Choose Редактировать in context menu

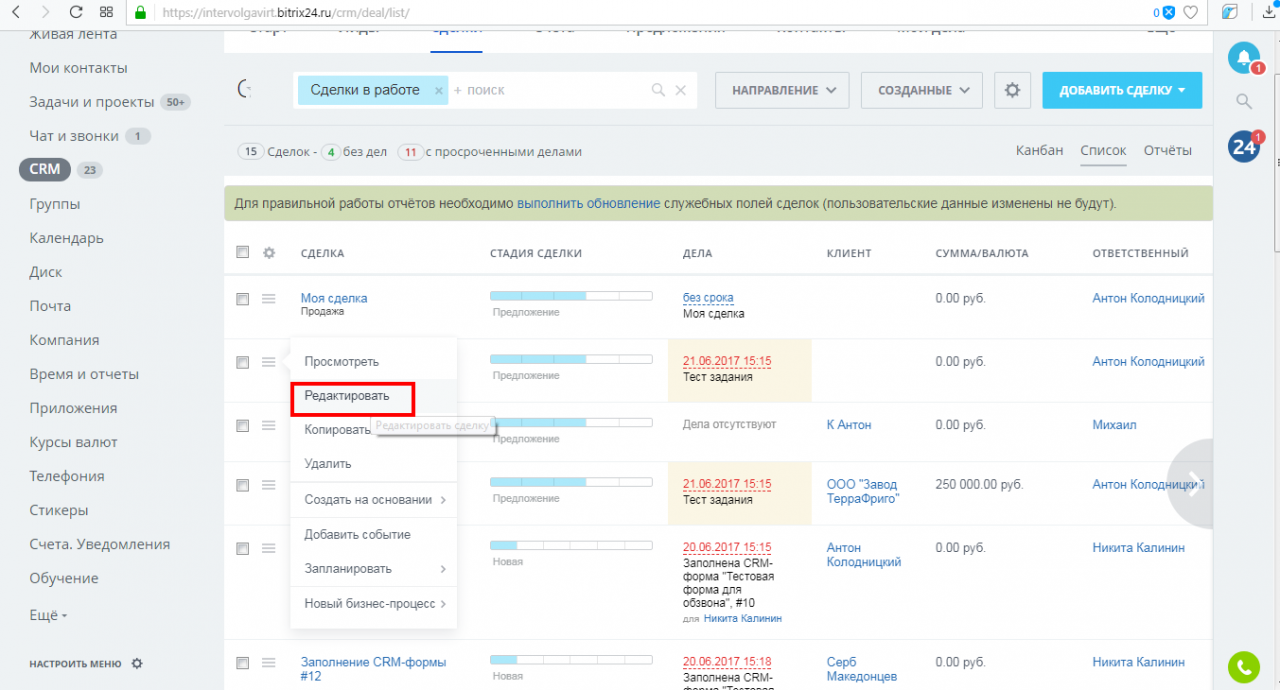347,396
